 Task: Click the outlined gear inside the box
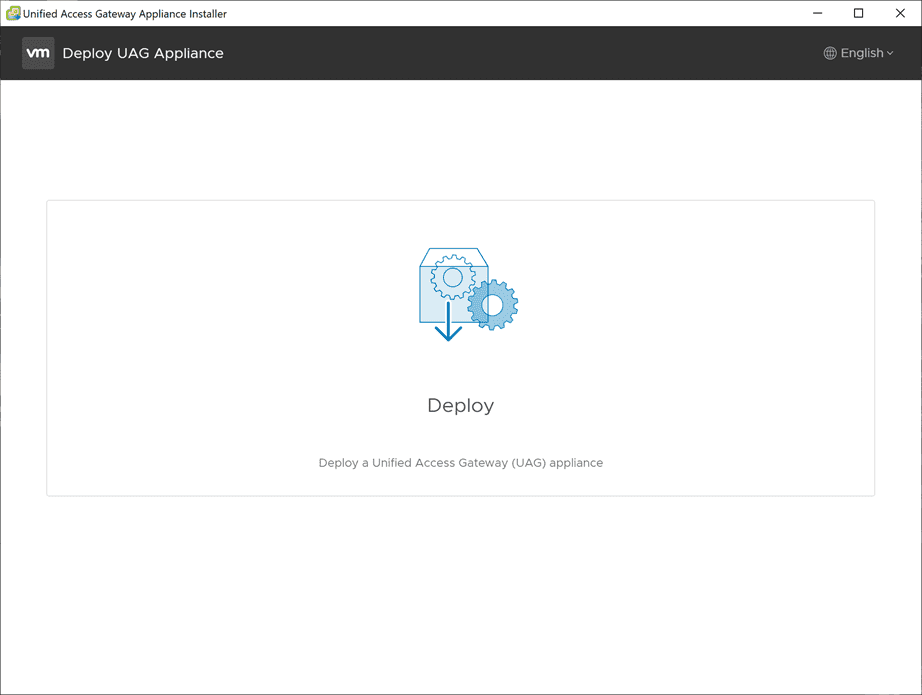[x=453, y=277]
